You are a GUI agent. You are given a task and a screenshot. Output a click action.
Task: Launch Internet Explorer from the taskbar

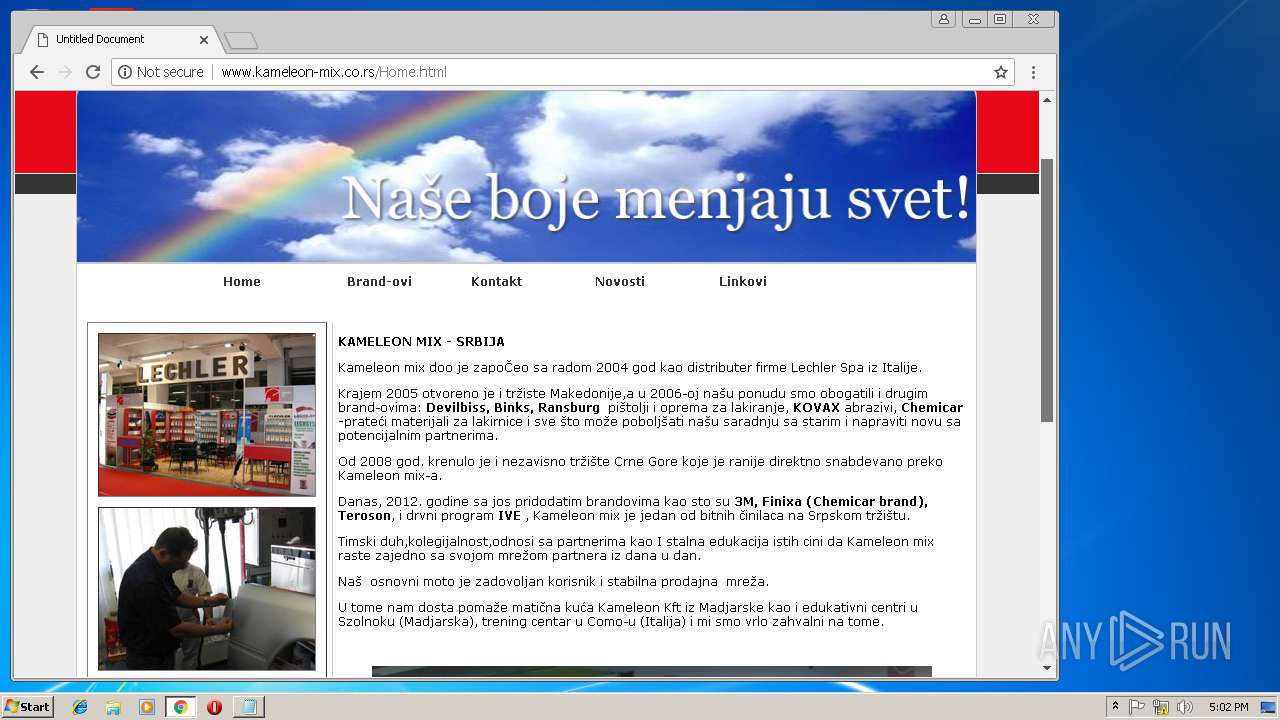(80, 707)
